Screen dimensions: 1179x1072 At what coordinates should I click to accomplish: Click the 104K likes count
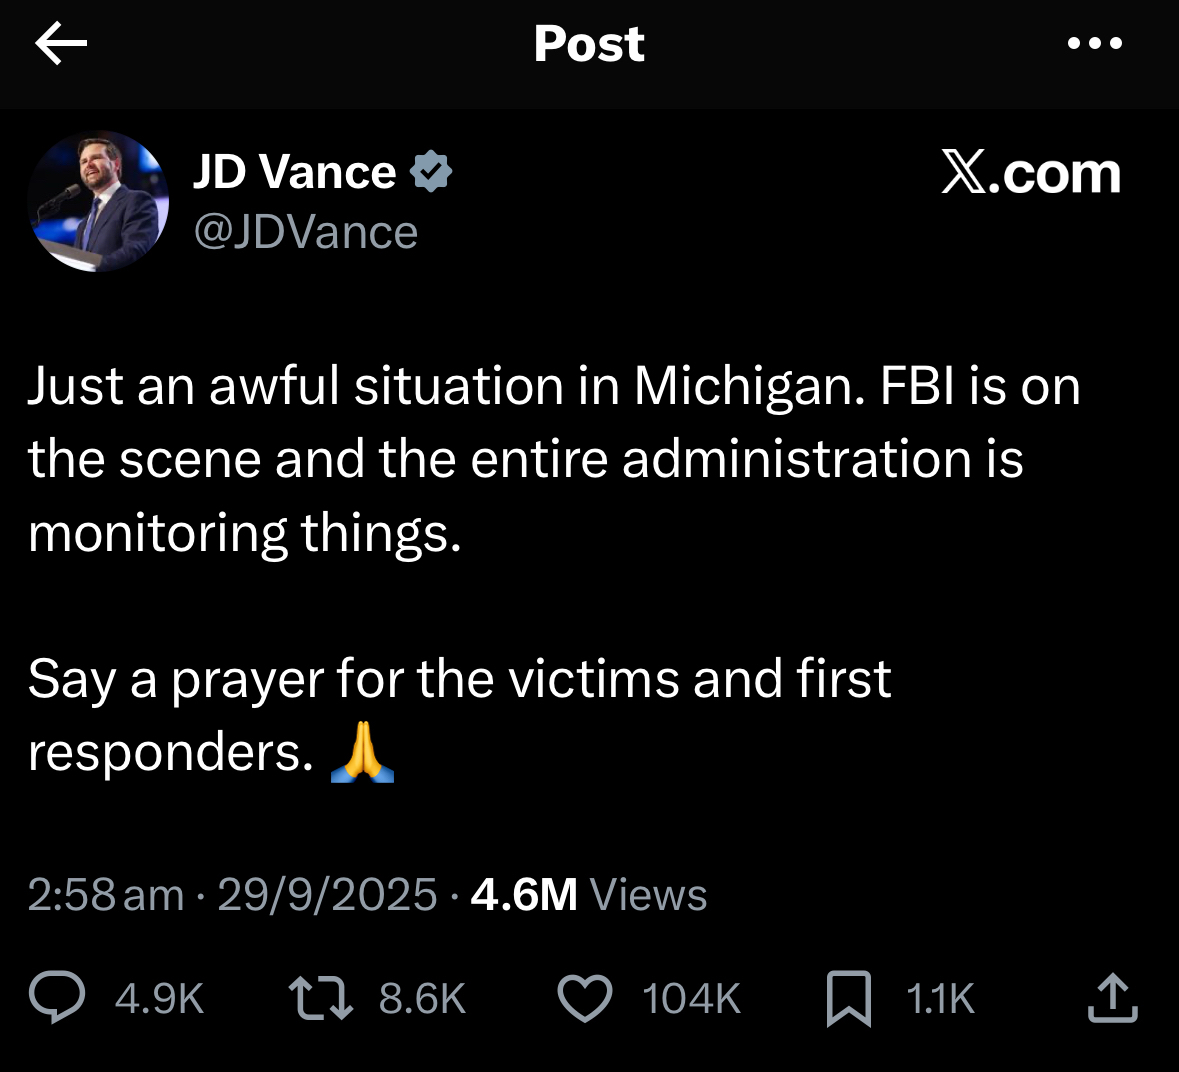coord(691,999)
